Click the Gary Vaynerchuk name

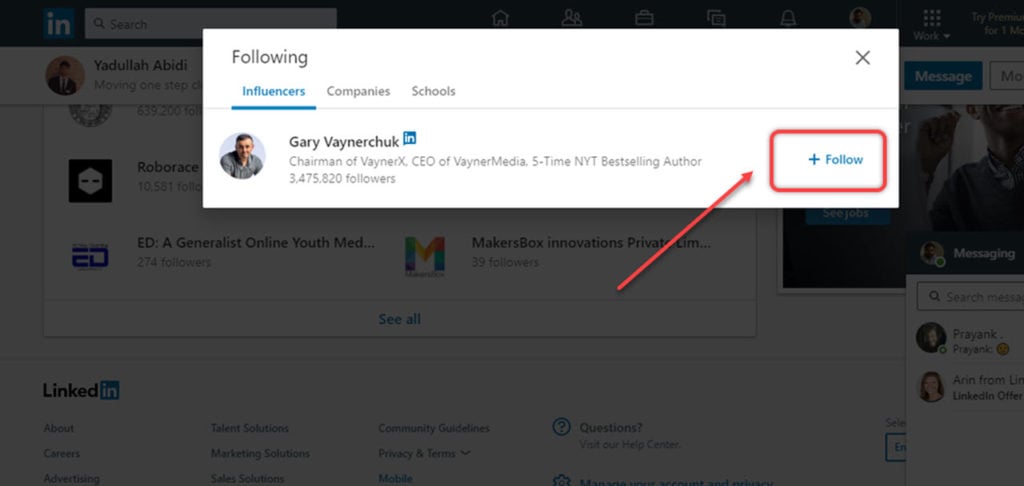click(344, 142)
